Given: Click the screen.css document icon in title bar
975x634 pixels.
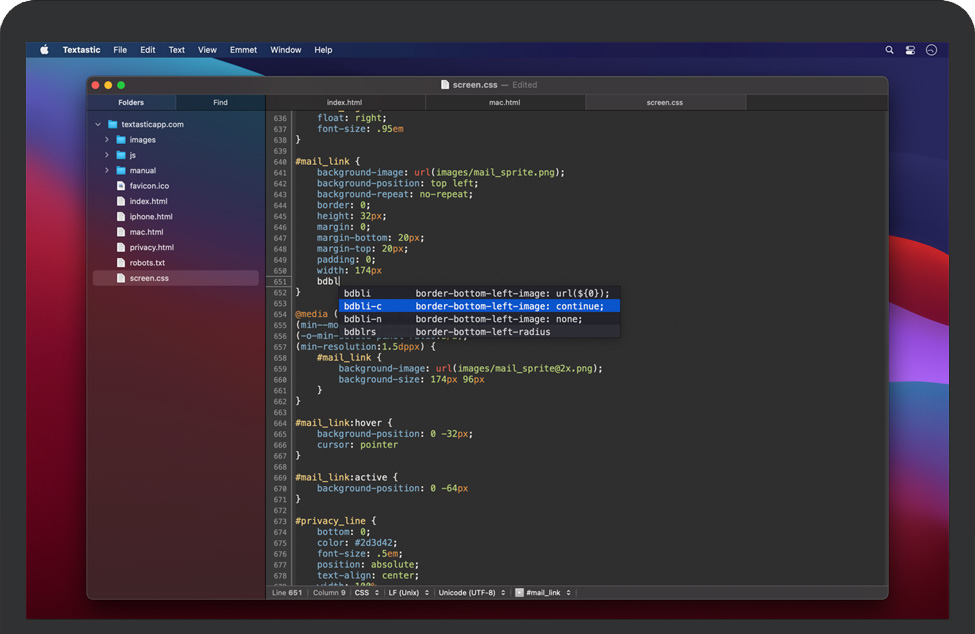Looking at the screenshot, I should 445,85.
